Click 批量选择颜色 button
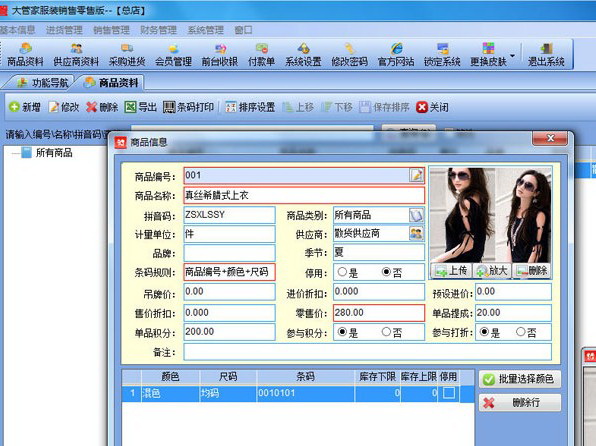 click(520, 379)
